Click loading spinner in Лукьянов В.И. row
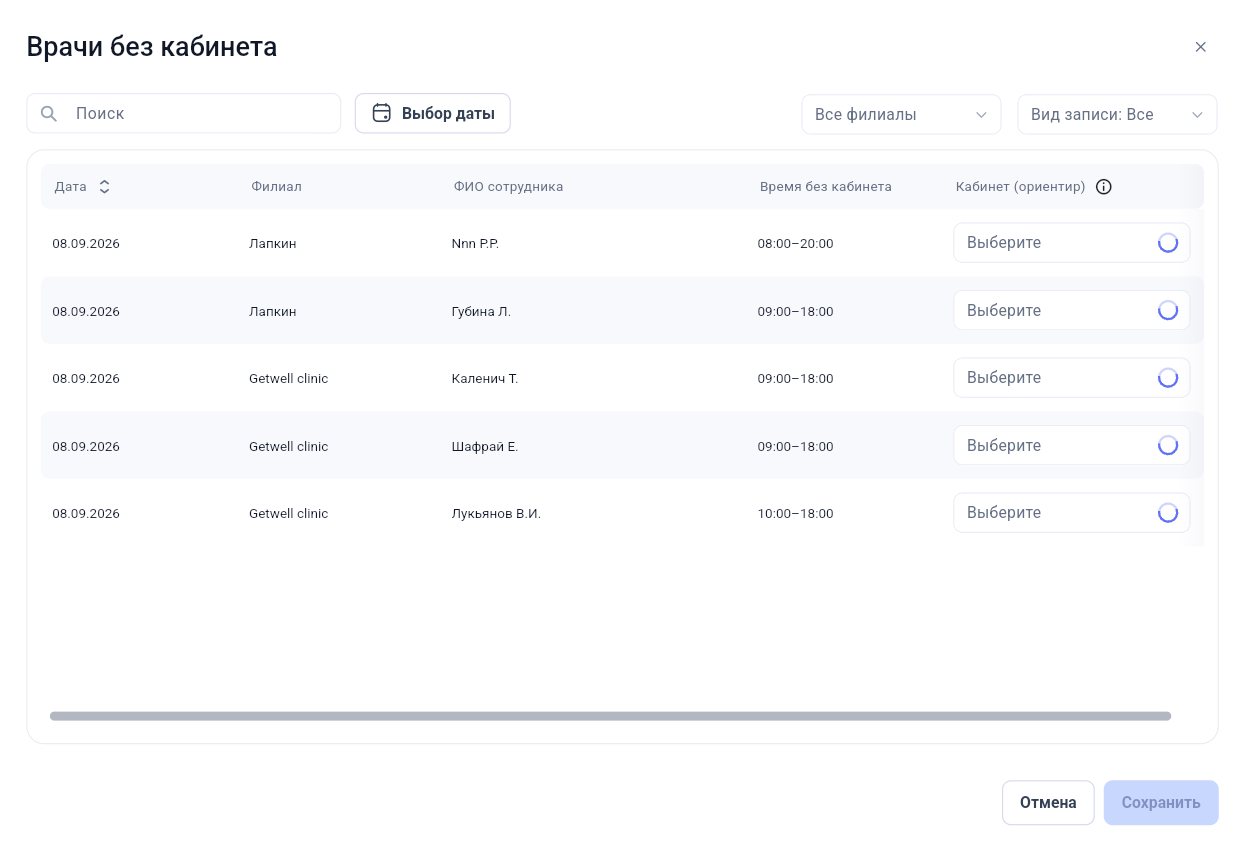The image size is (1233, 852). [1167, 512]
